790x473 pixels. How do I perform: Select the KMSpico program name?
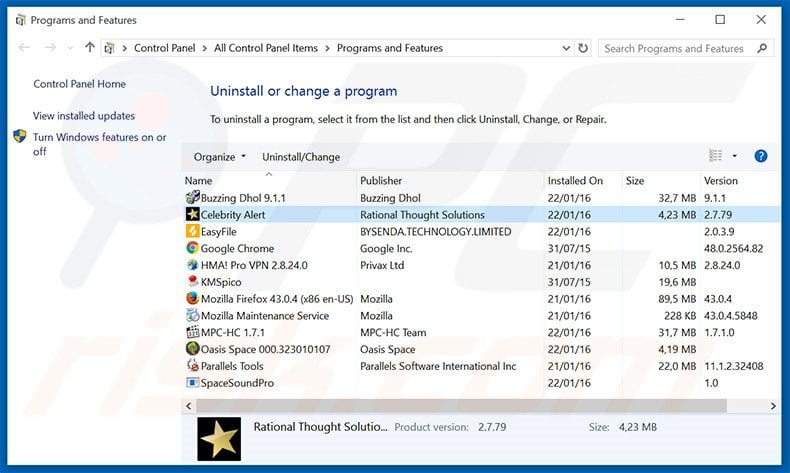point(221,282)
